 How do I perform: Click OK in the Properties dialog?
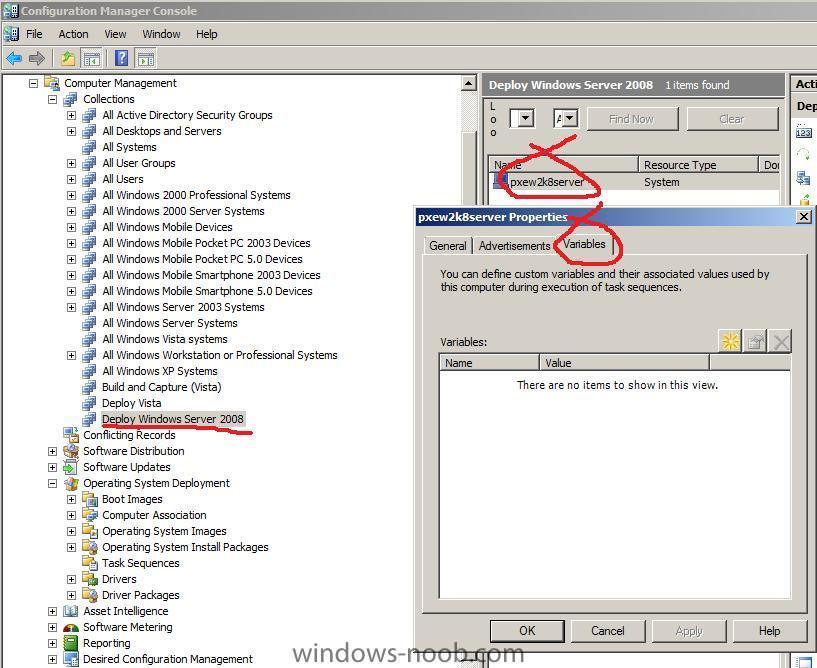point(527,630)
